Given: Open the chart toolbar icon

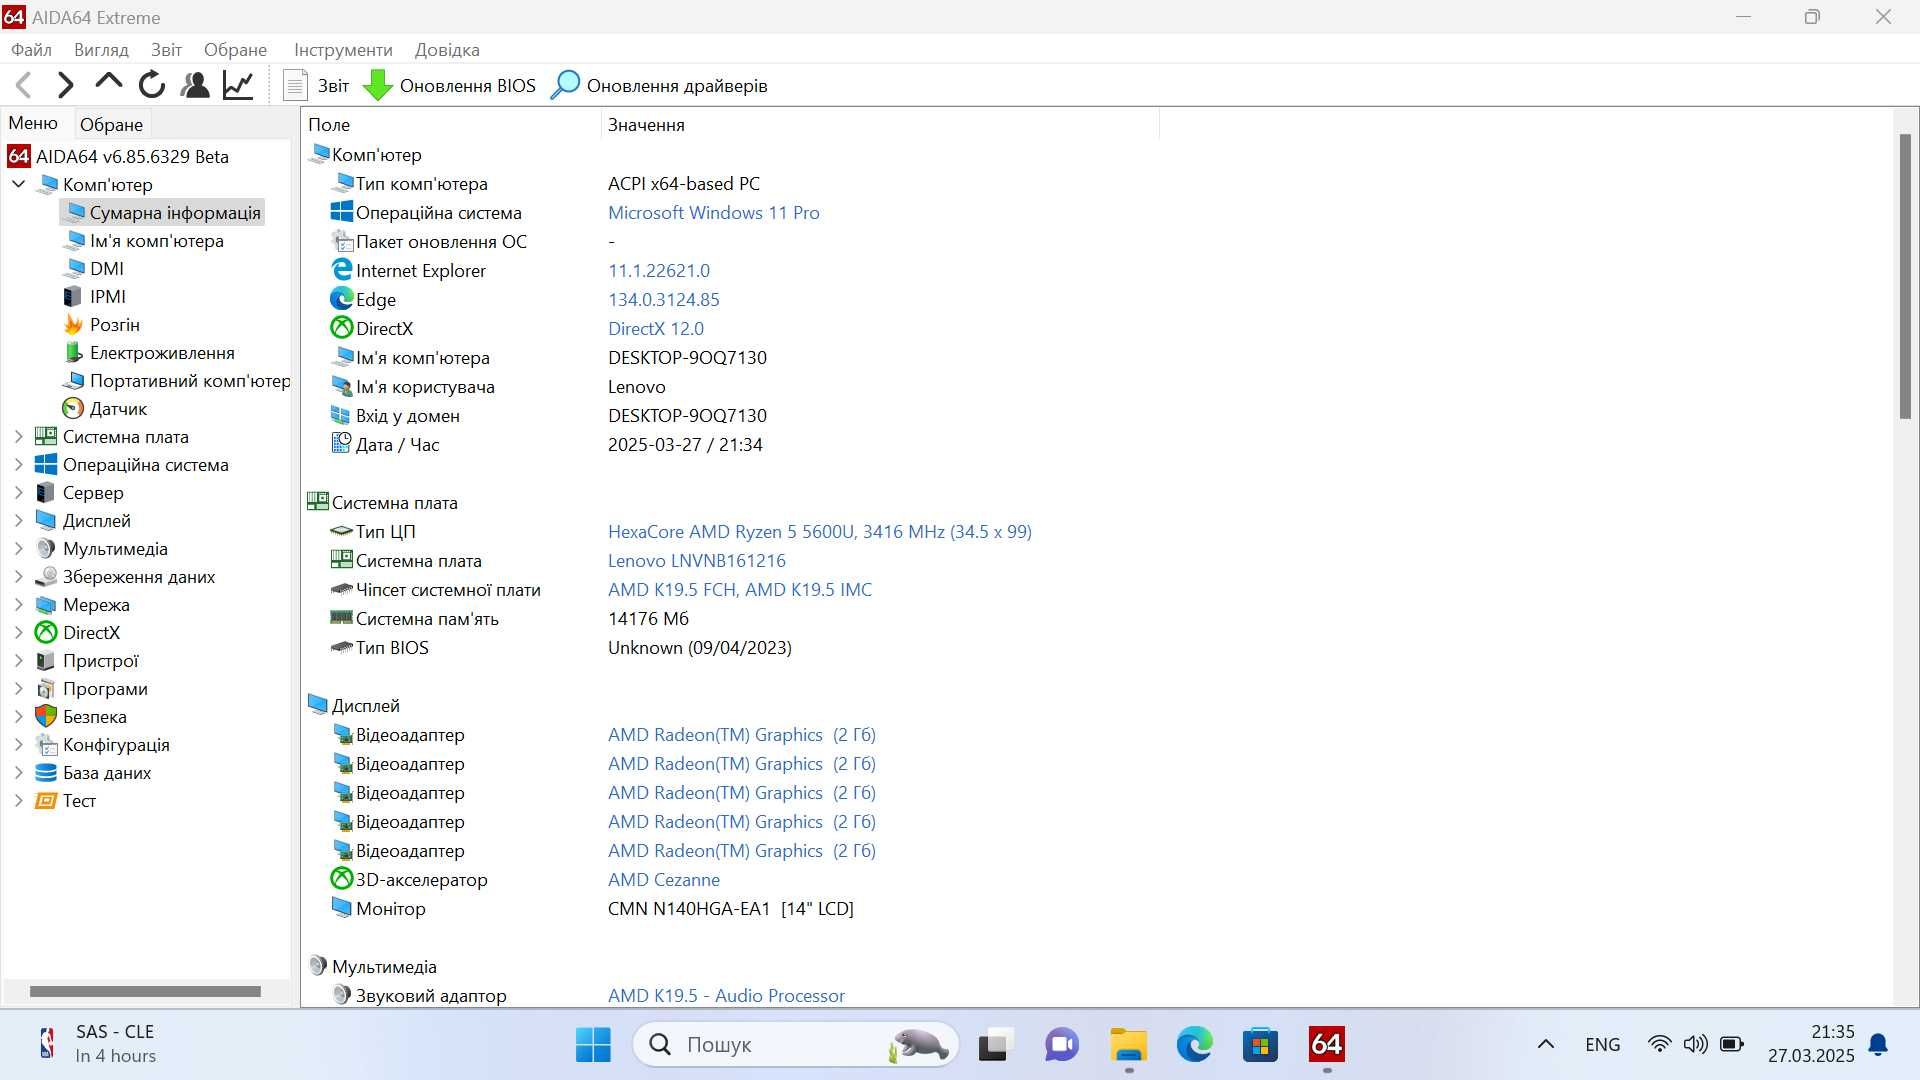Looking at the screenshot, I should pos(238,86).
